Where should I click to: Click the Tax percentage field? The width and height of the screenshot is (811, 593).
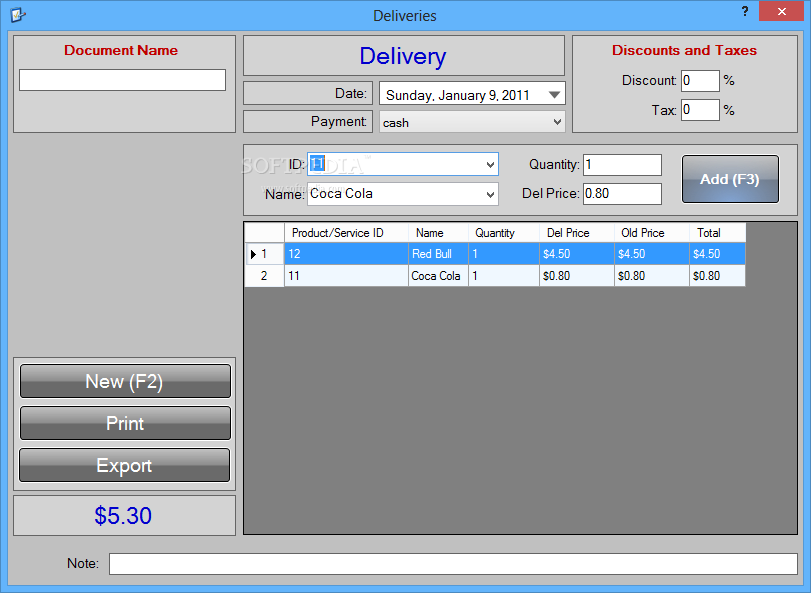click(x=700, y=110)
